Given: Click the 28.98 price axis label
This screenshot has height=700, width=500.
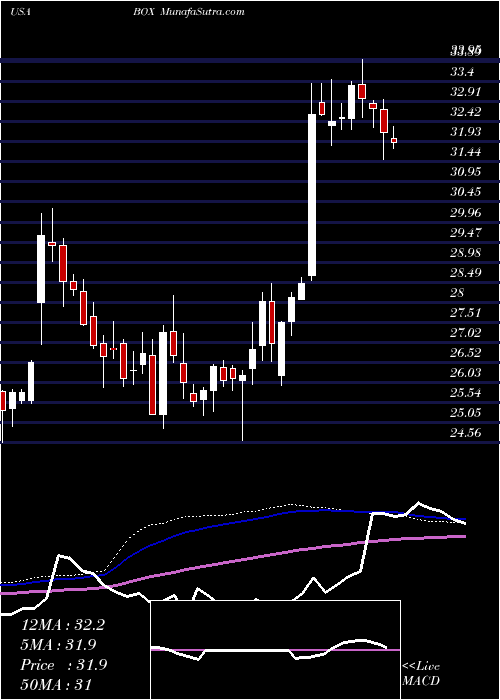Looking at the screenshot, I should pos(466,253).
